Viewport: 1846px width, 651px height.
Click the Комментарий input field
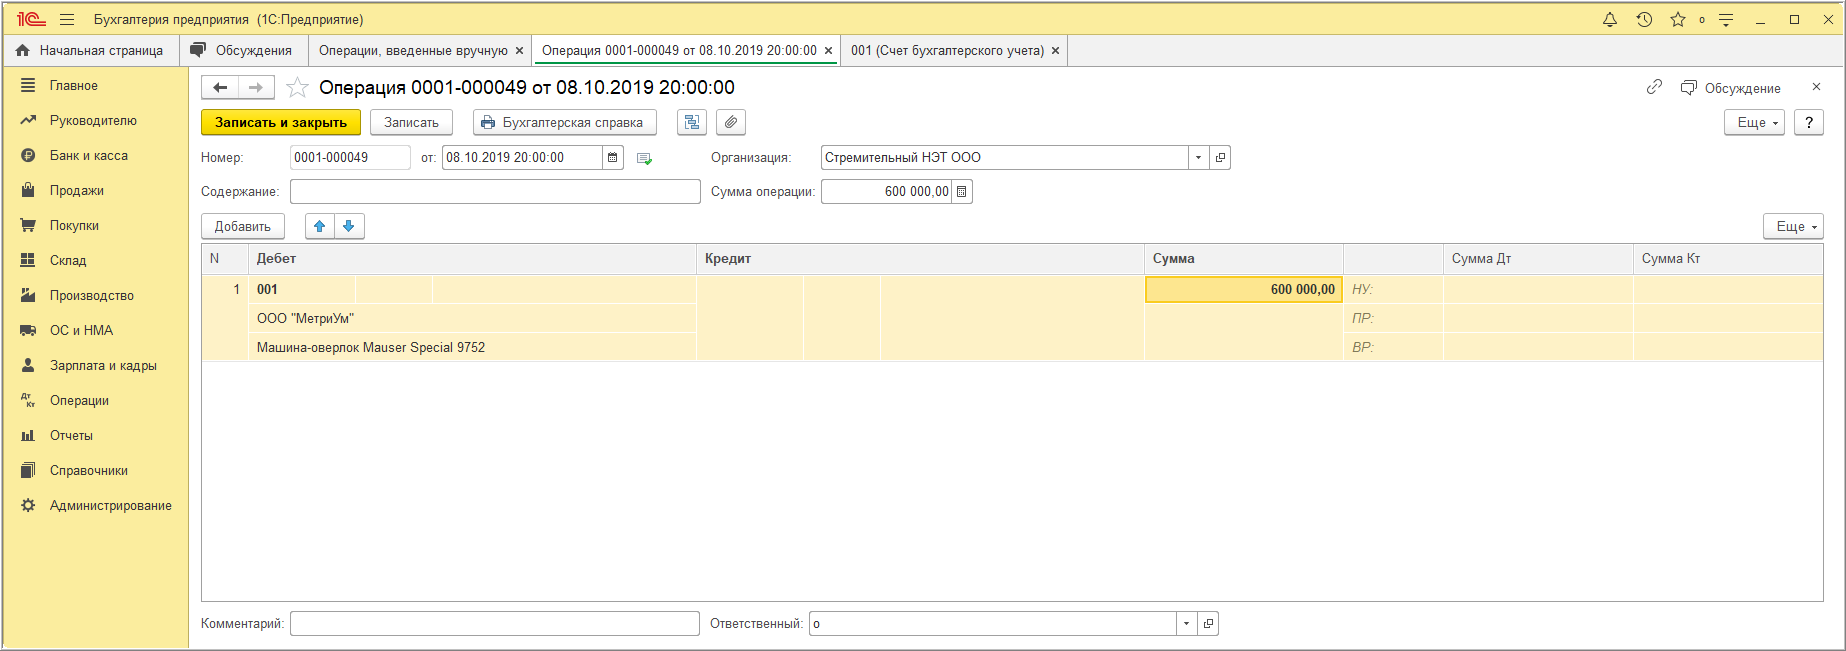495,623
